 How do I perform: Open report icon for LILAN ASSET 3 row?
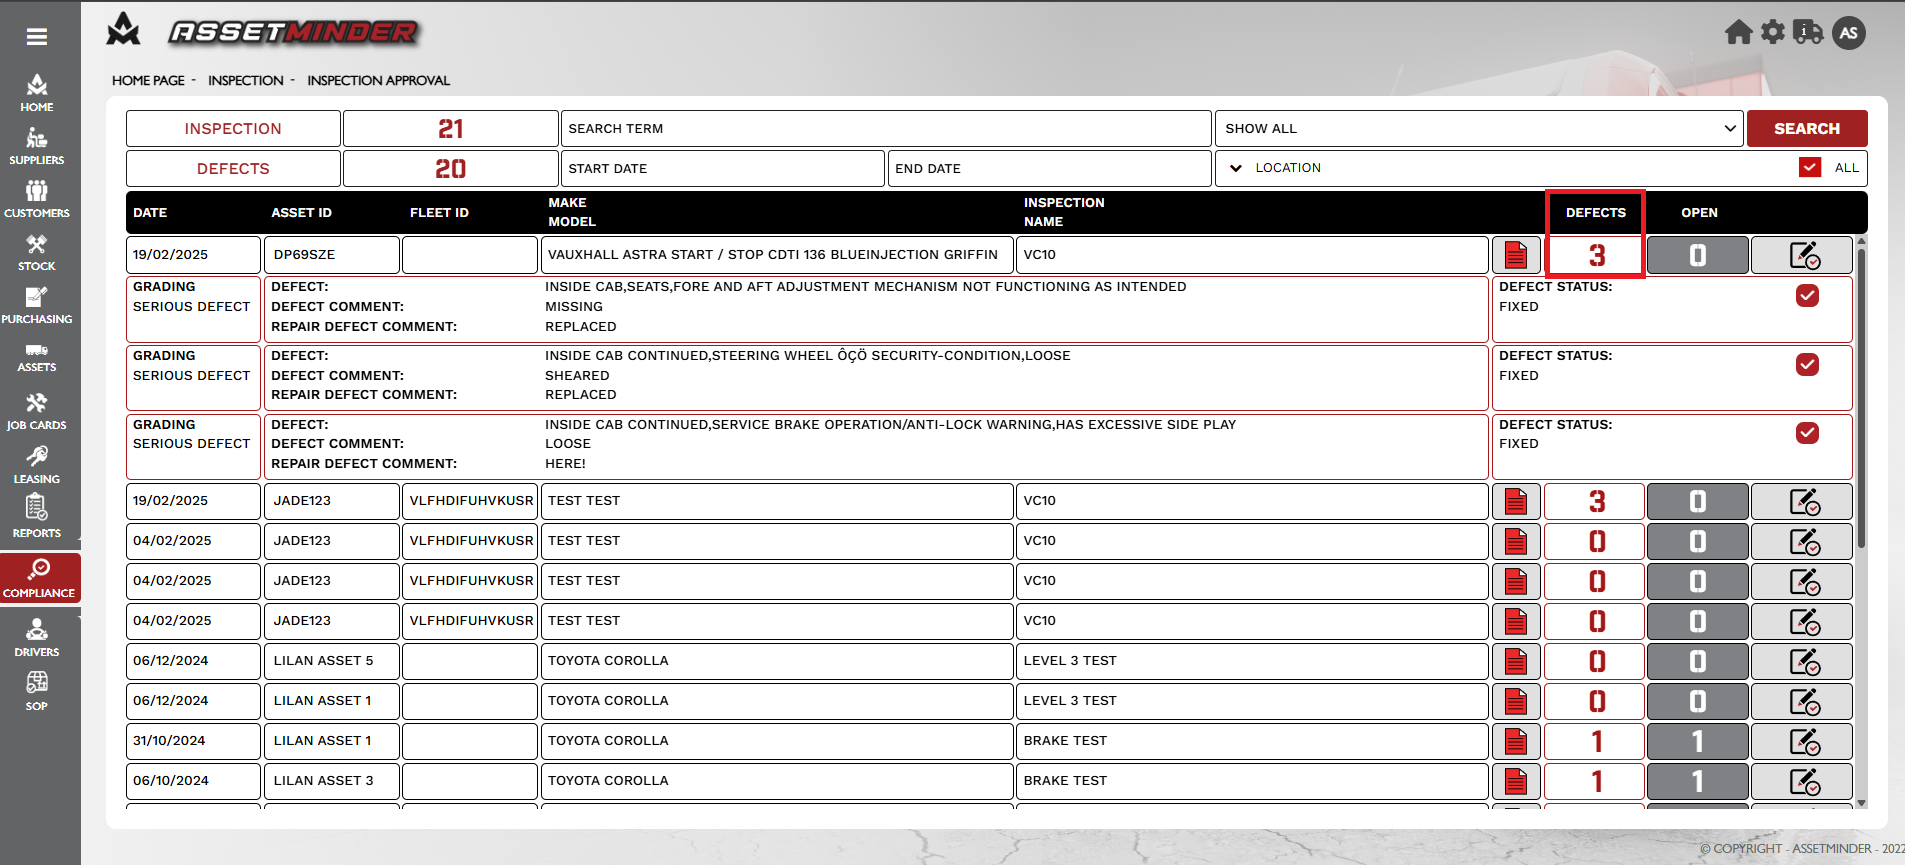pyautogui.click(x=1516, y=781)
